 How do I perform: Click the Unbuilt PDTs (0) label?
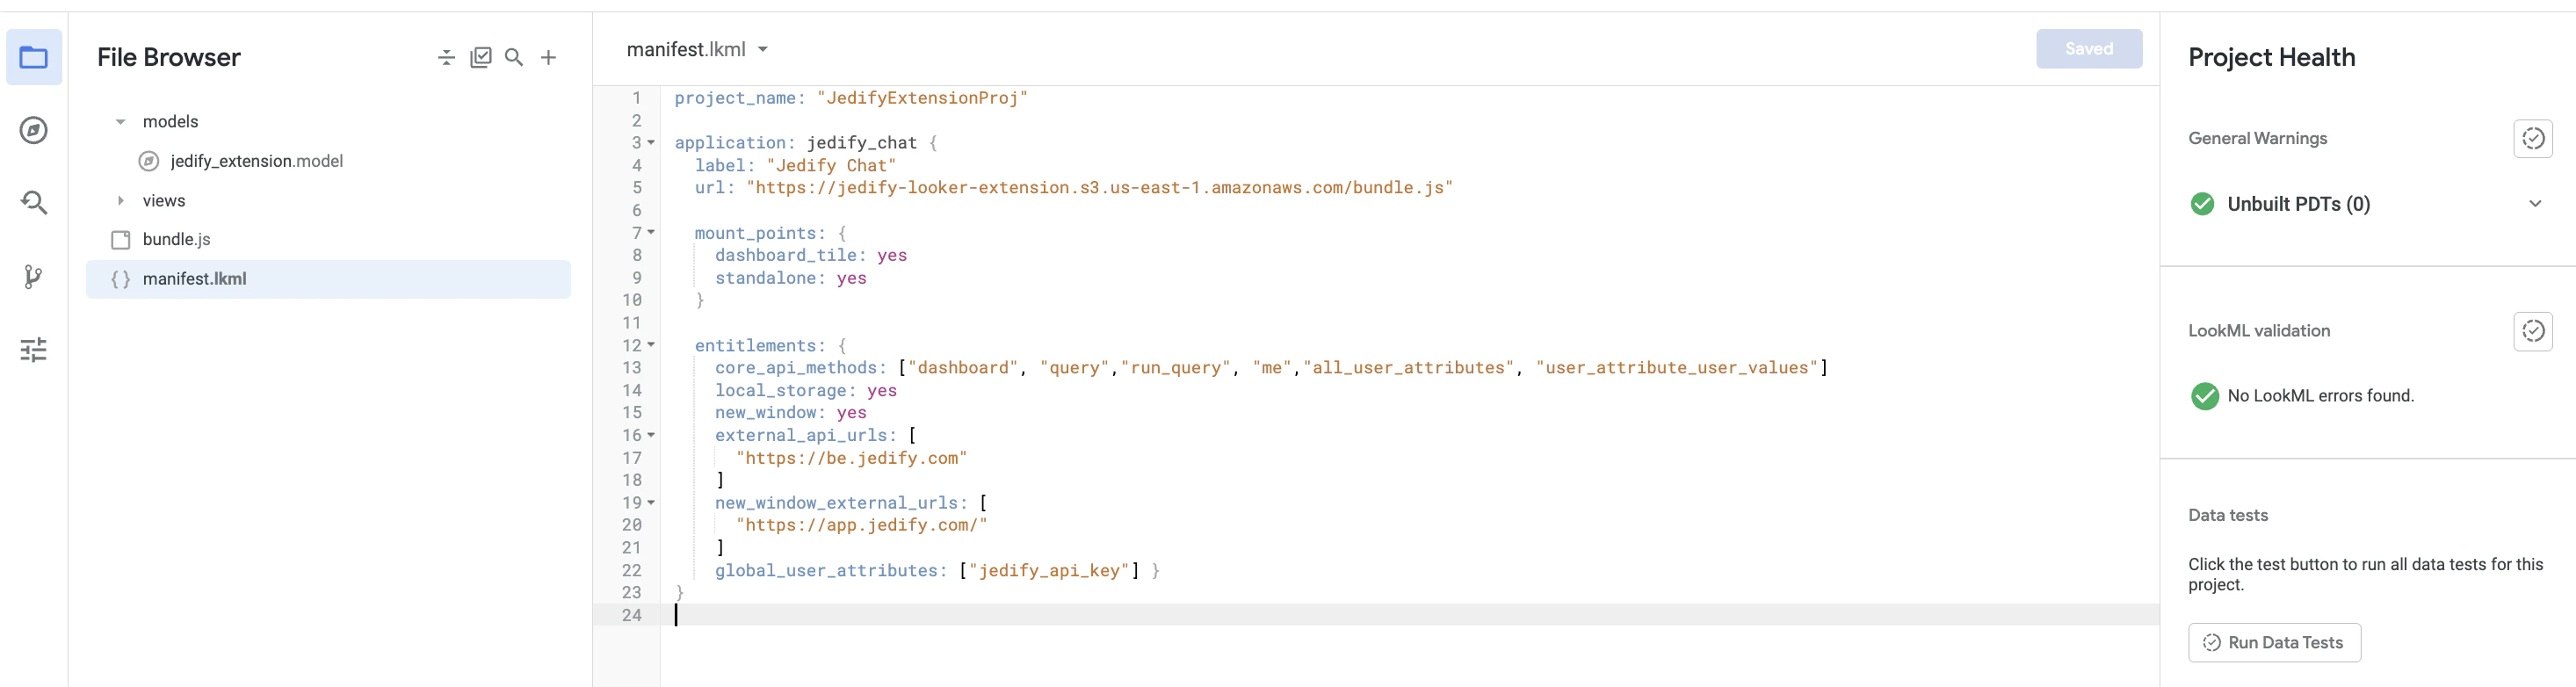click(2298, 204)
